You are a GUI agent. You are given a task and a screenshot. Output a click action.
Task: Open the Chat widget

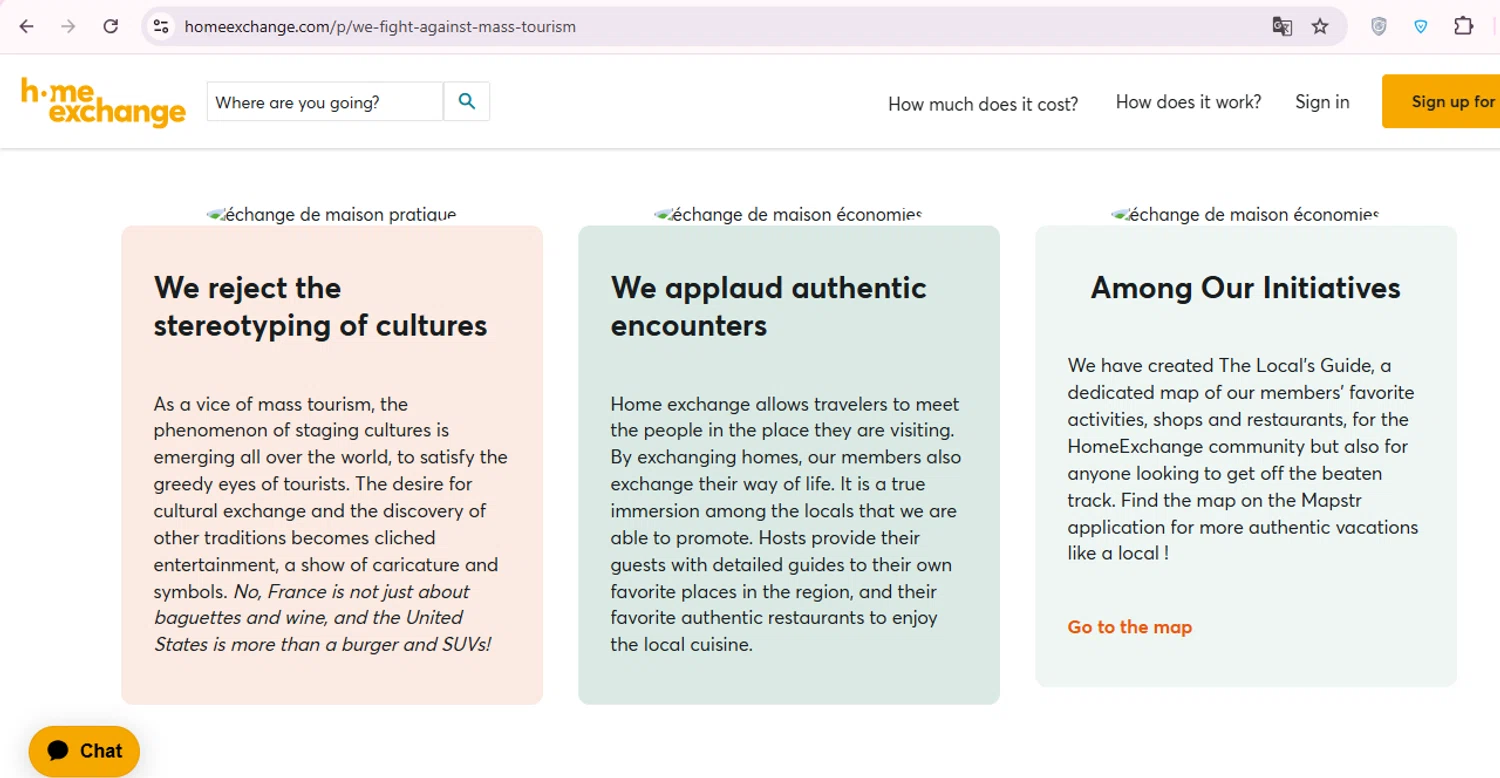(x=84, y=751)
